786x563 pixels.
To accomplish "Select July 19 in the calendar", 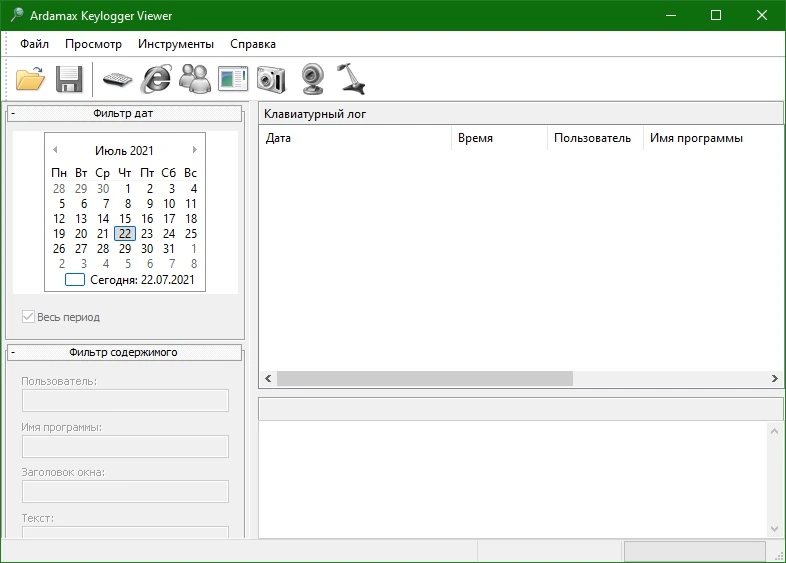I will click(59, 234).
